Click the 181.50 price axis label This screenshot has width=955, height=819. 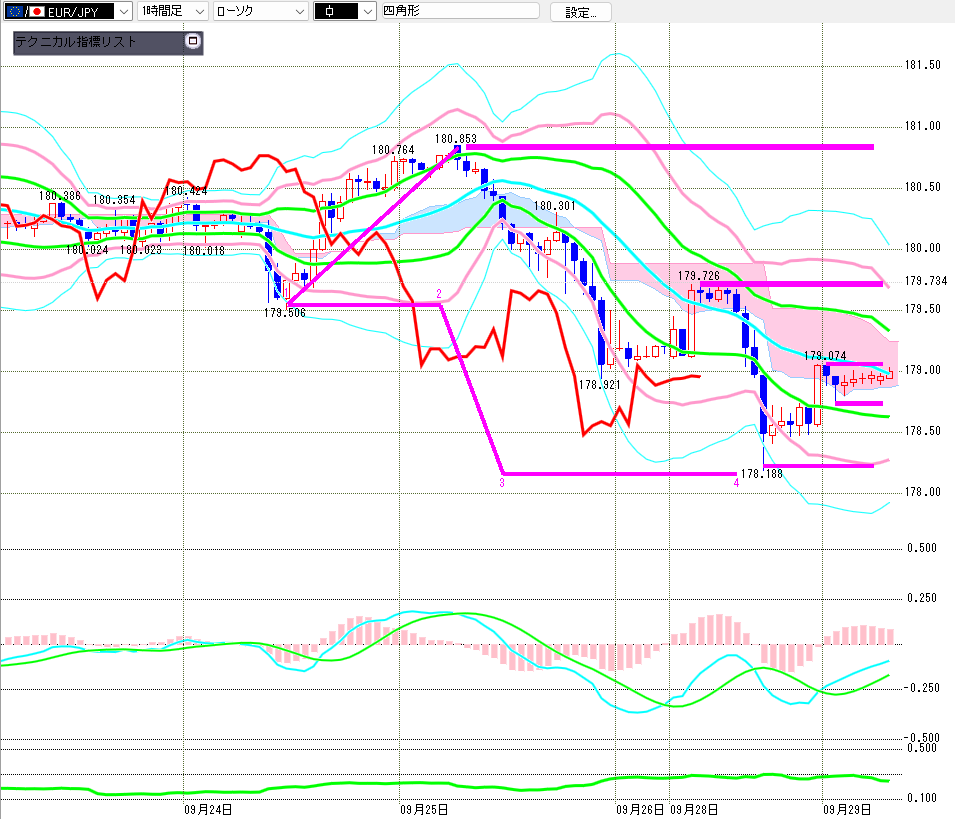[922, 65]
